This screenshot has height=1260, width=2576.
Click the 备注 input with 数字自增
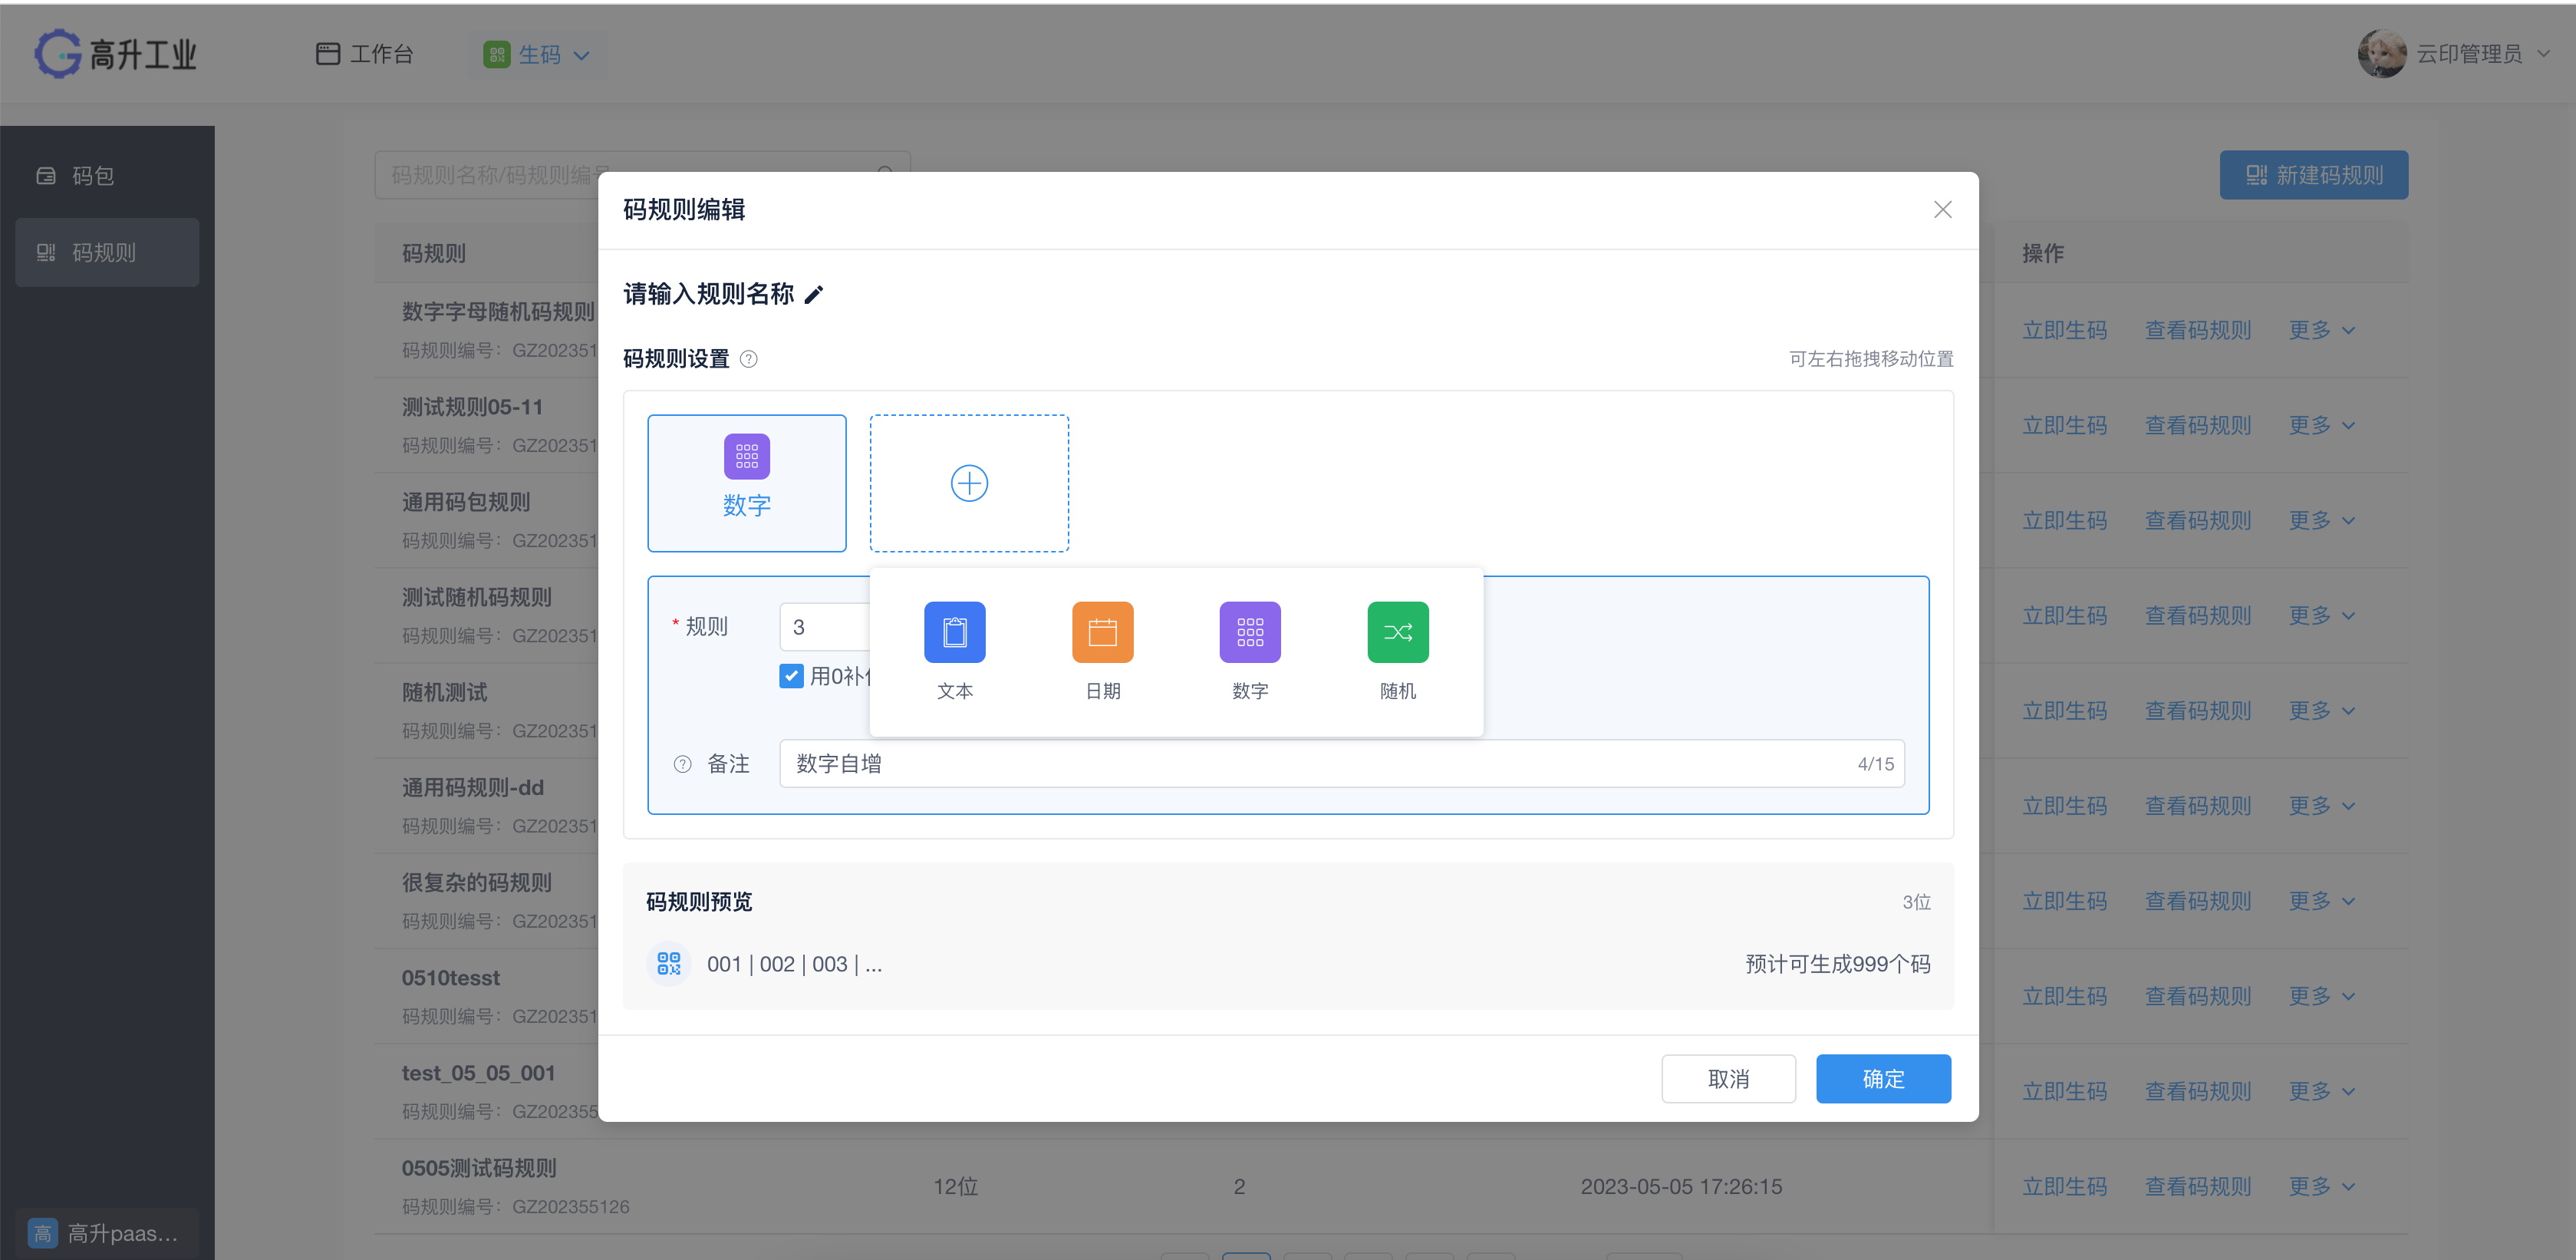1342,764
